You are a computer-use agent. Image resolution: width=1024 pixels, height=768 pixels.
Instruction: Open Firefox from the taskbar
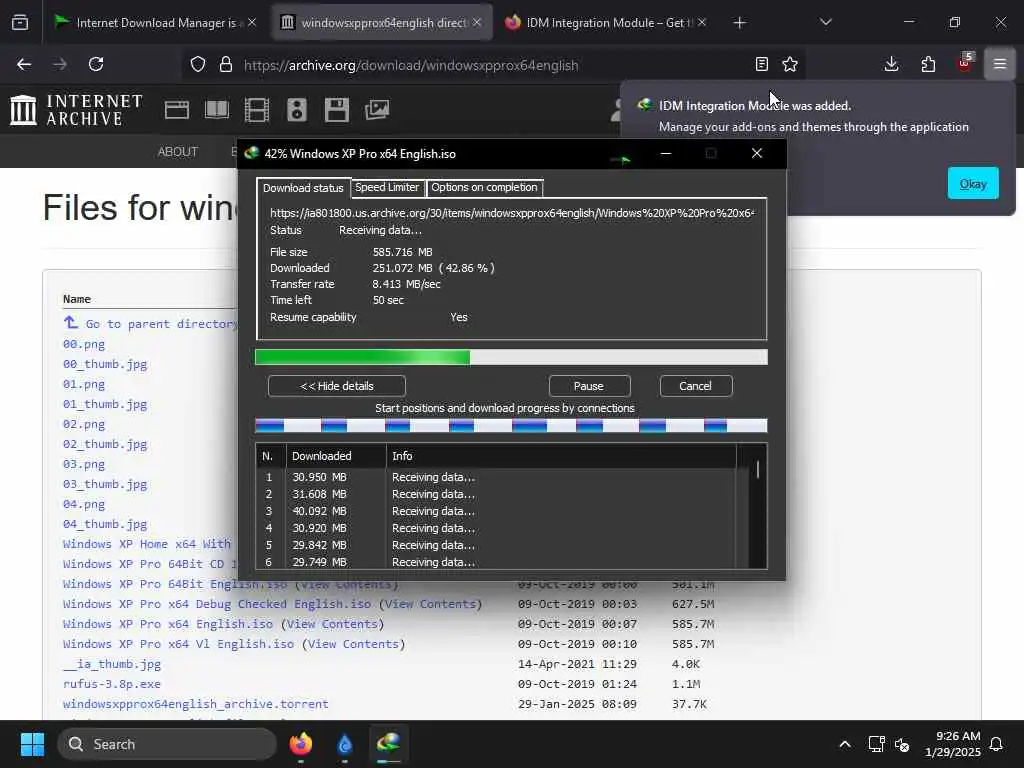(300, 744)
